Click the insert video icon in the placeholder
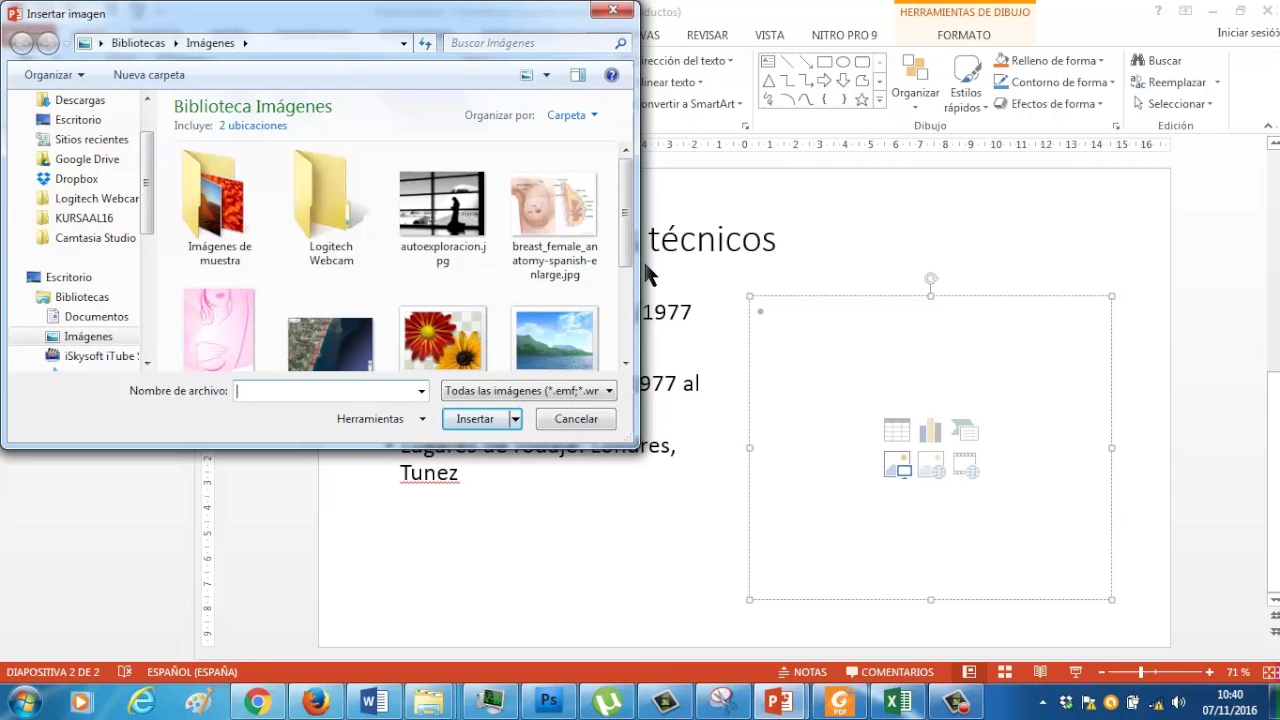 coord(965,465)
